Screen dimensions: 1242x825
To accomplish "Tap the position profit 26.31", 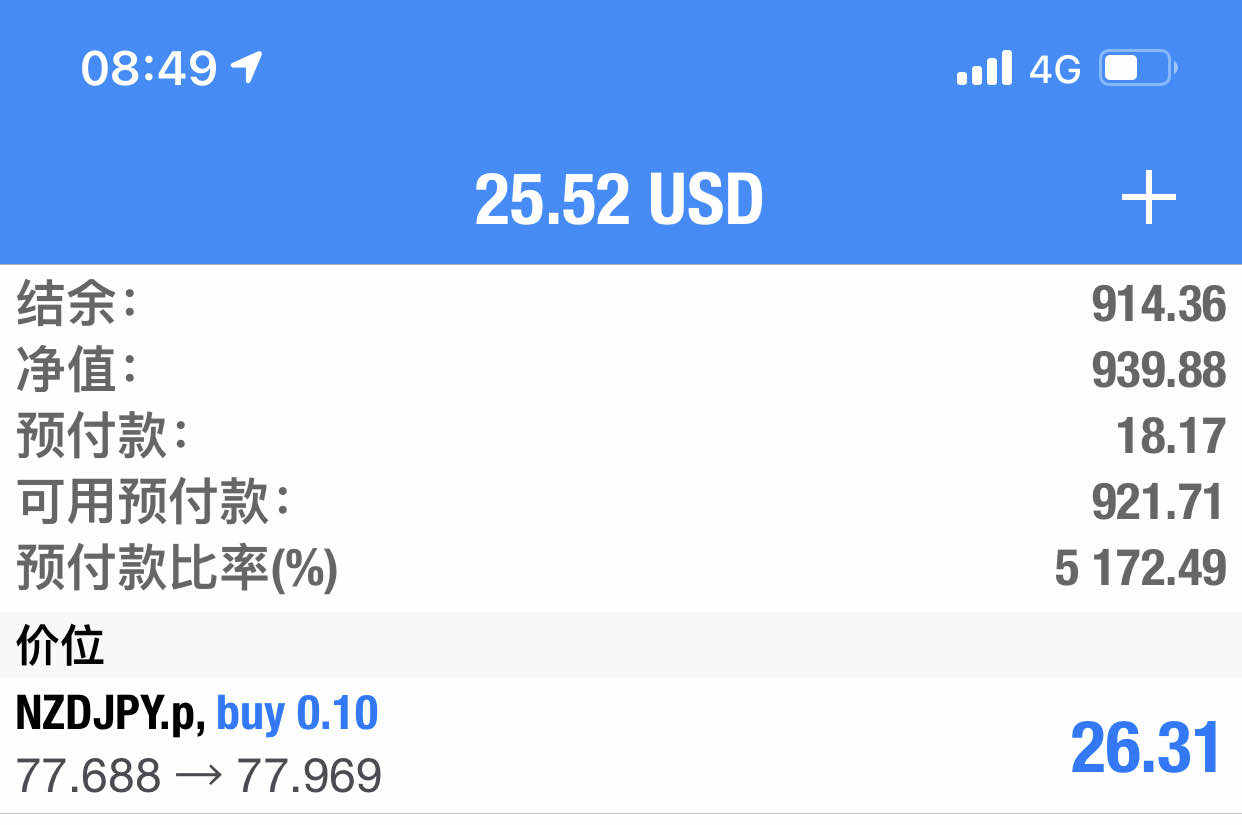I will coord(1145,748).
